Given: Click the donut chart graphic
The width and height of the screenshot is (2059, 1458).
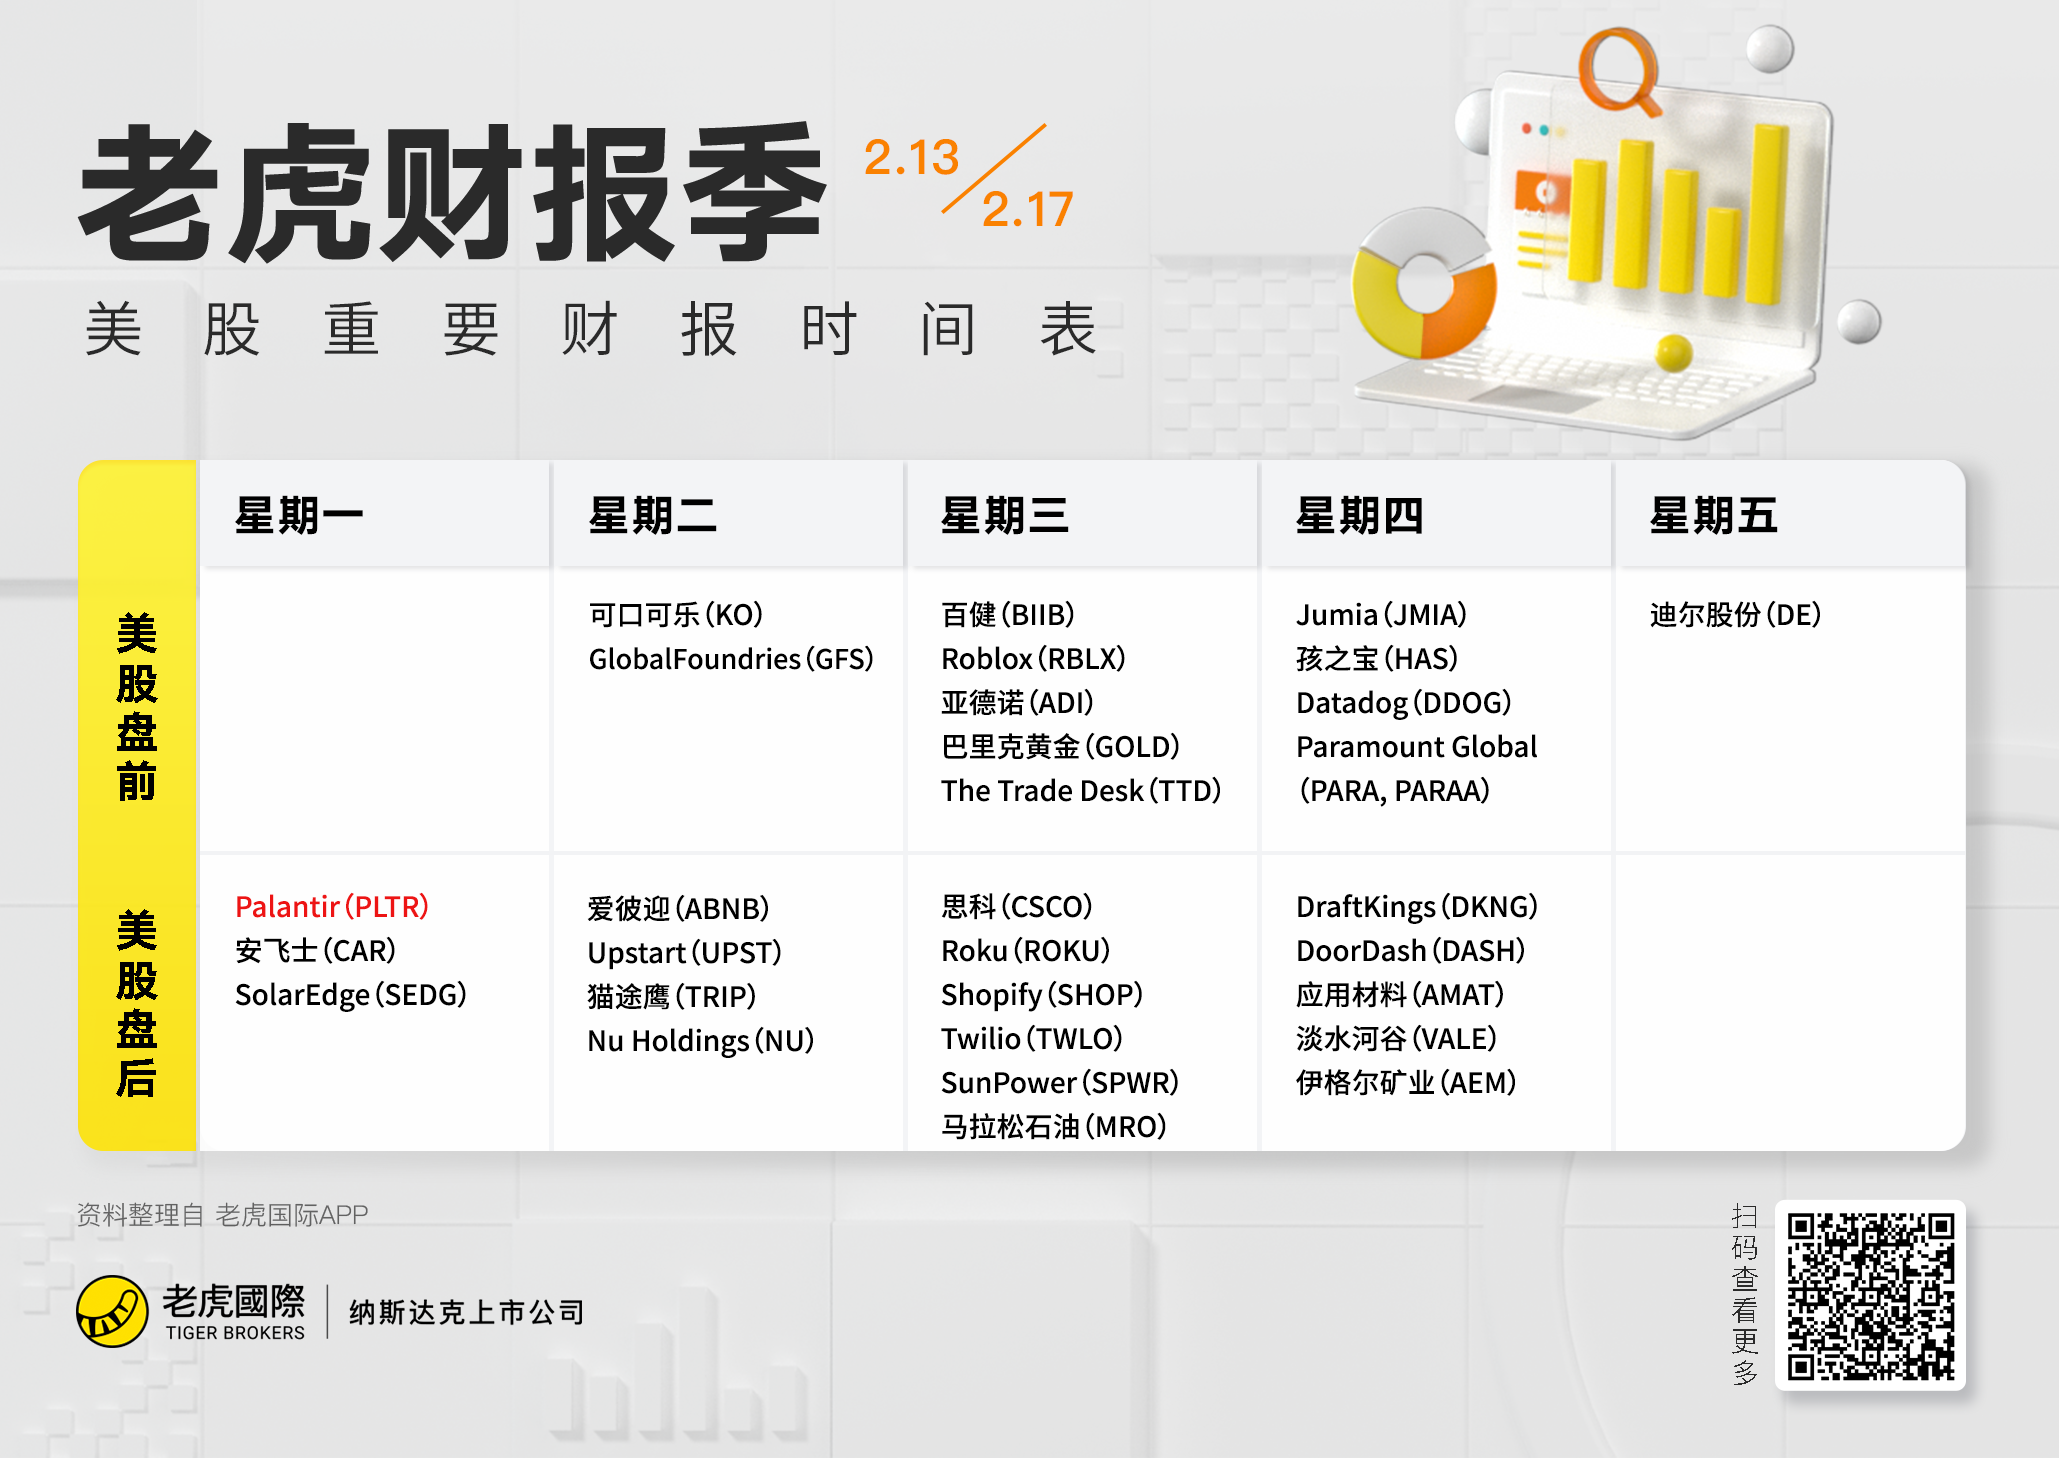Looking at the screenshot, I should [x=1423, y=284].
